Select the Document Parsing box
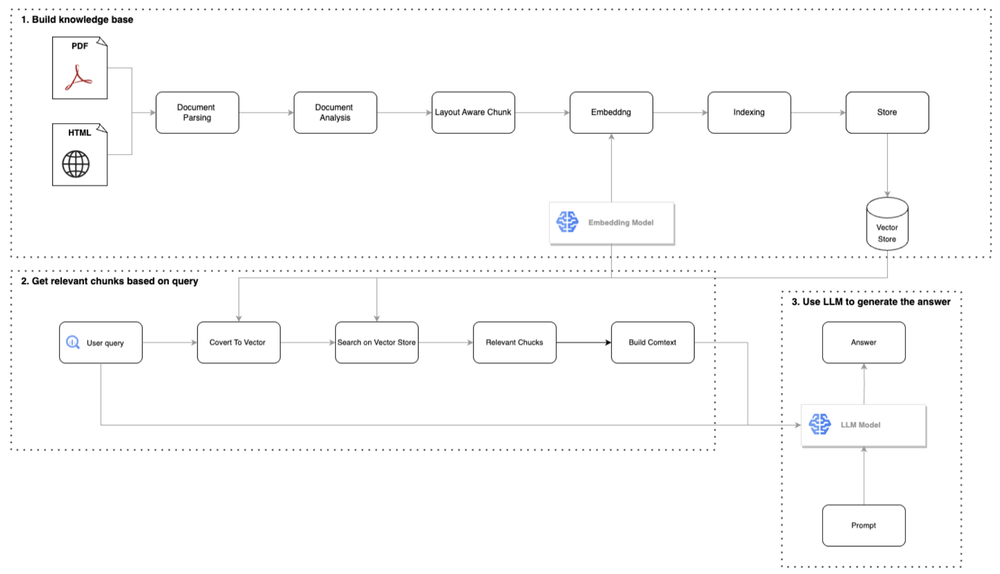This screenshot has height=574, width=1000. 197,112
